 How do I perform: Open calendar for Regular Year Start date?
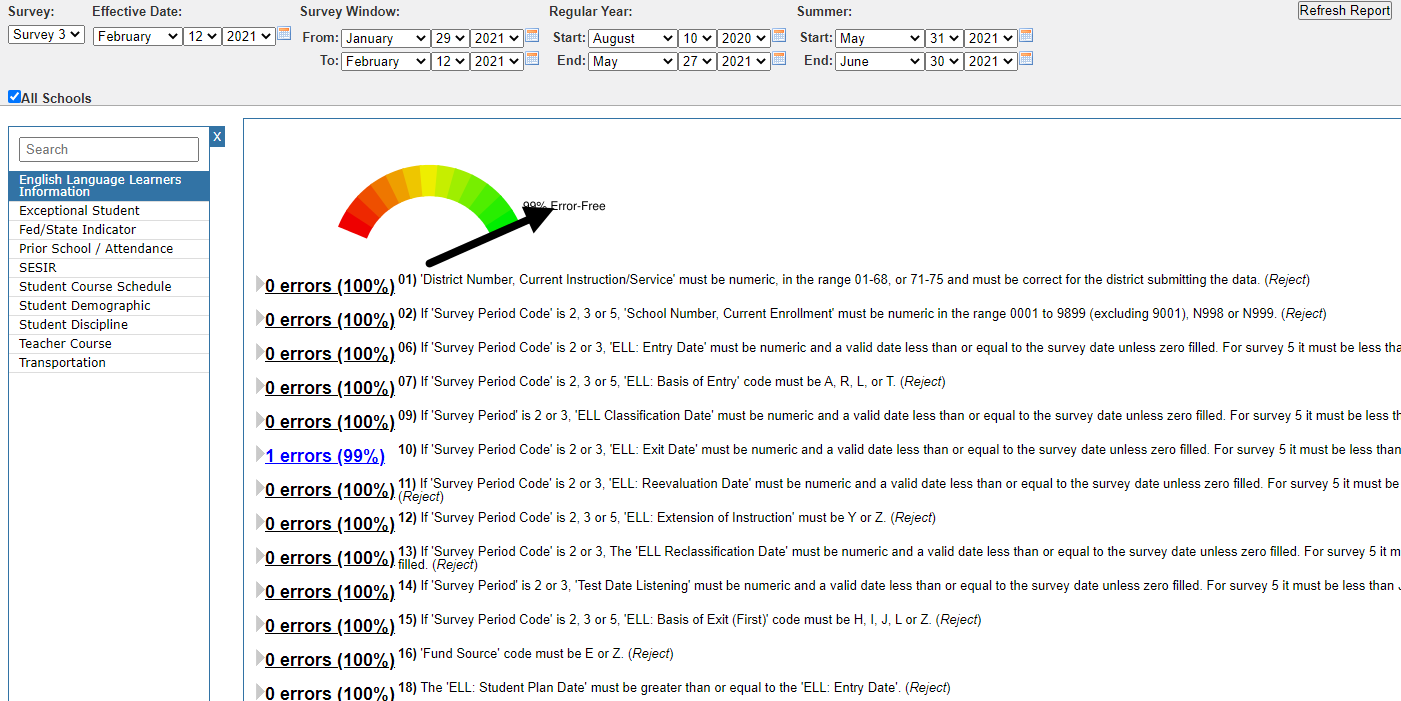(x=779, y=37)
